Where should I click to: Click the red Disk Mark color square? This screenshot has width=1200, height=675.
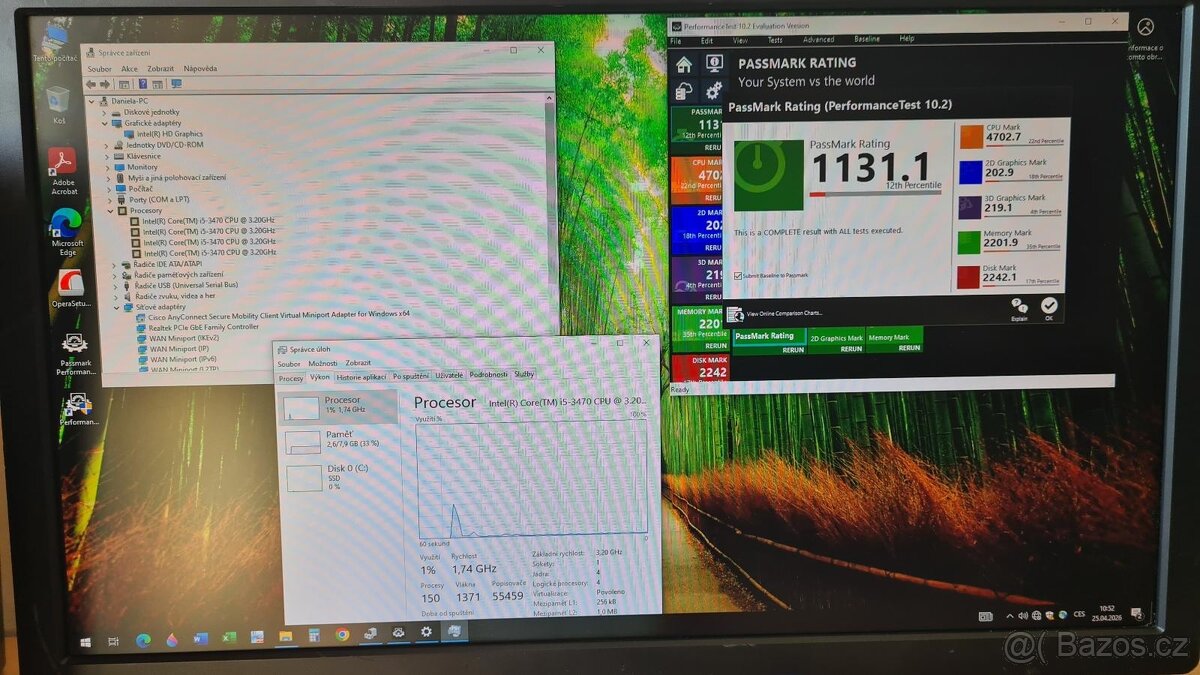[x=968, y=277]
